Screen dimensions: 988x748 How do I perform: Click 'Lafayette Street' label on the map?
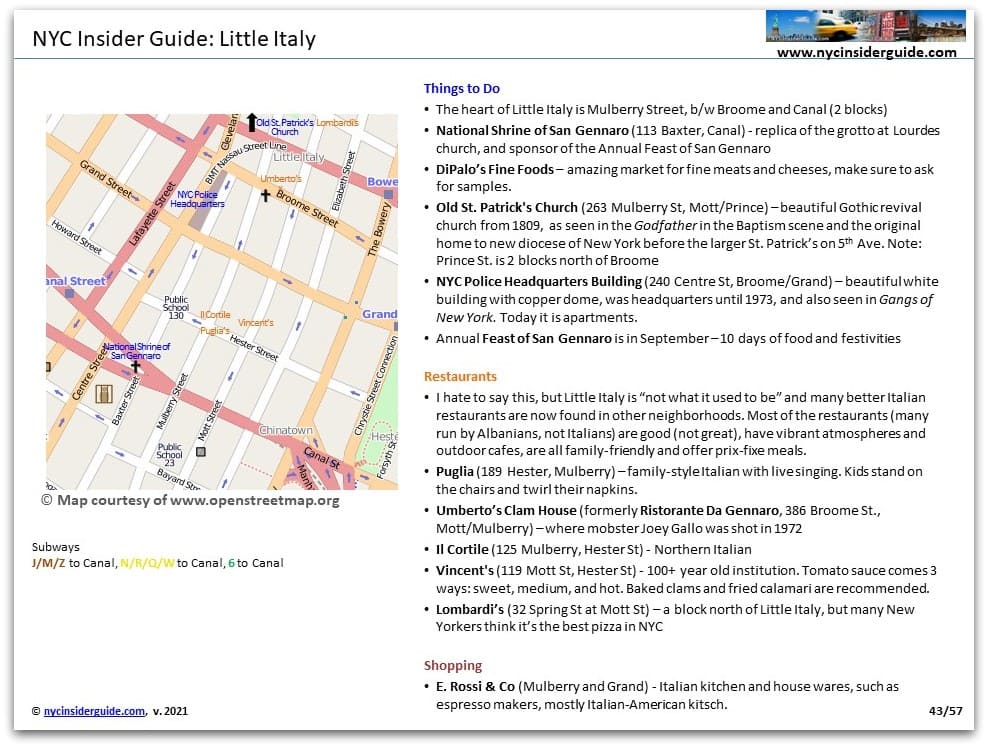(x=152, y=214)
